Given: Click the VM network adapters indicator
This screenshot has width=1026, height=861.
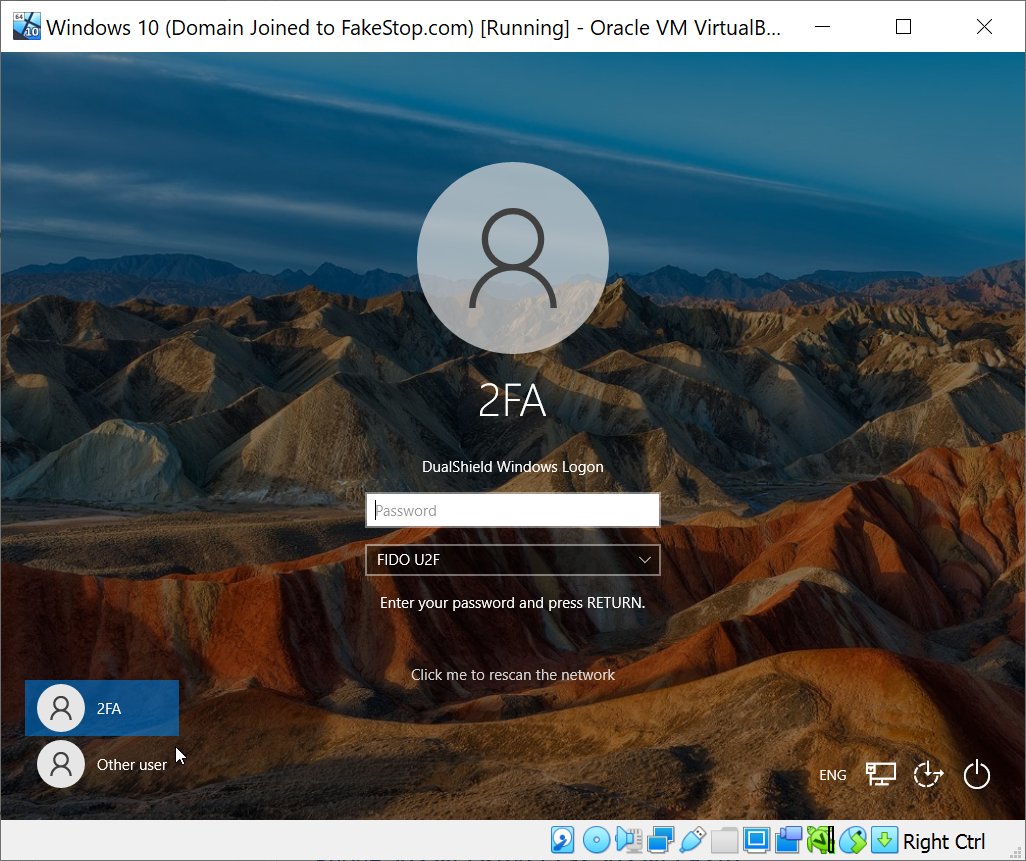Looking at the screenshot, I should (x=661, y=840).
